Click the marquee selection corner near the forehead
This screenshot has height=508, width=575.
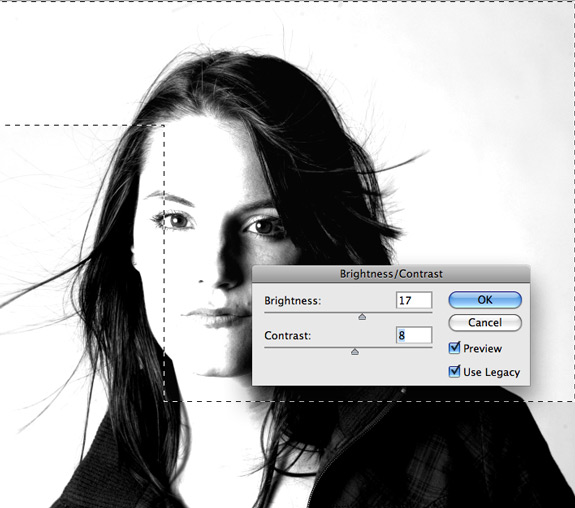(x=164, y=125)
